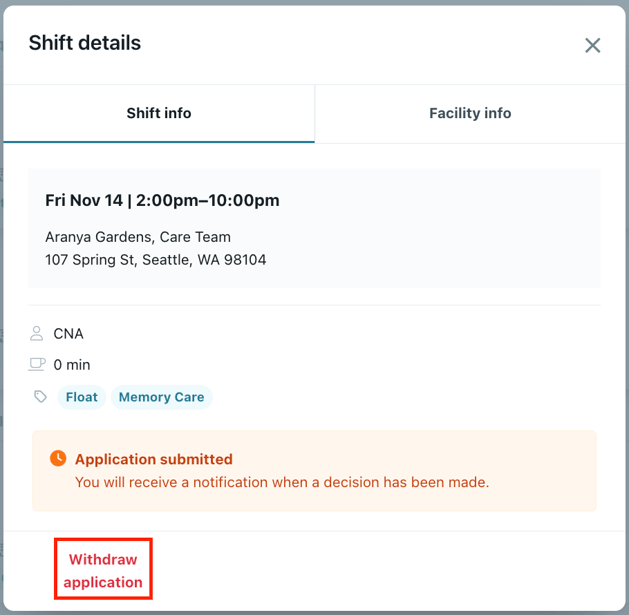Screen dimensions: 629x615
Task: Click the Application submitted heading
Action: (x=154, y=459)
